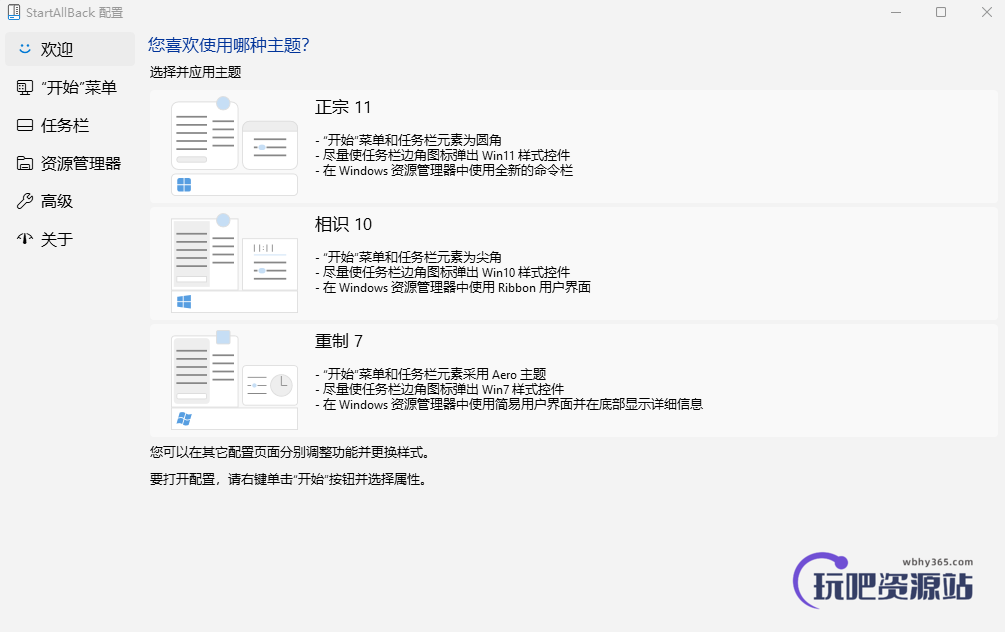Click the note 要打开配置，请右键单击"开始"按钮并选择属性
Viewport: 1005px width, 632px height.
click(x=288, y=479)
